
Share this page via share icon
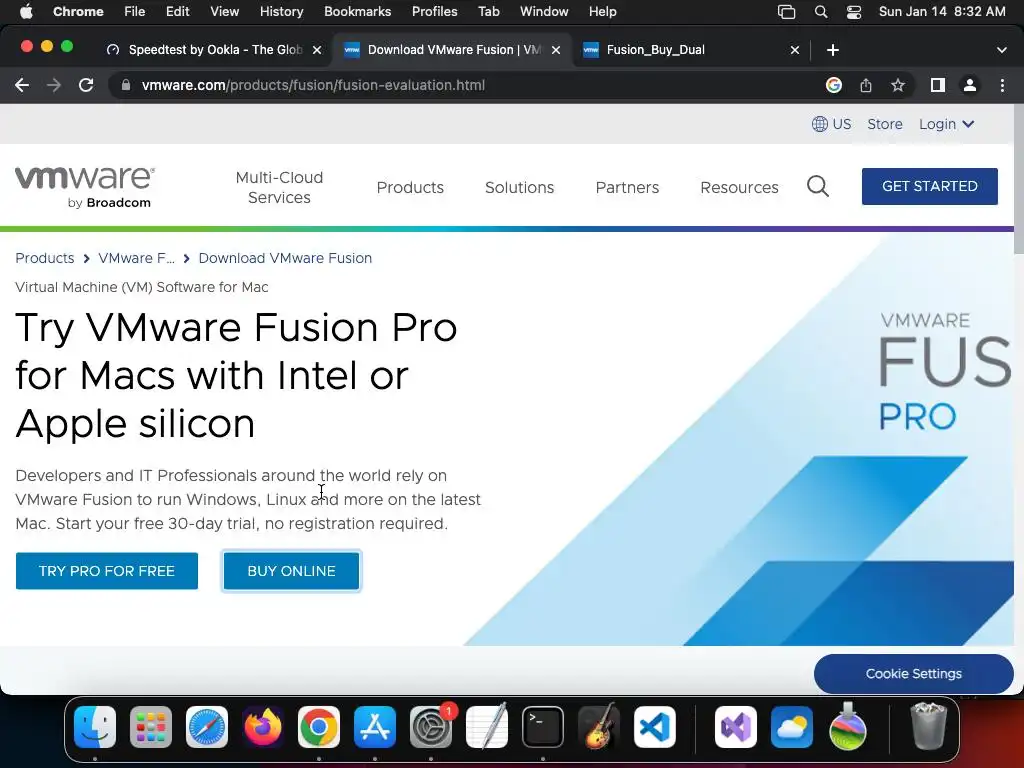865,85
